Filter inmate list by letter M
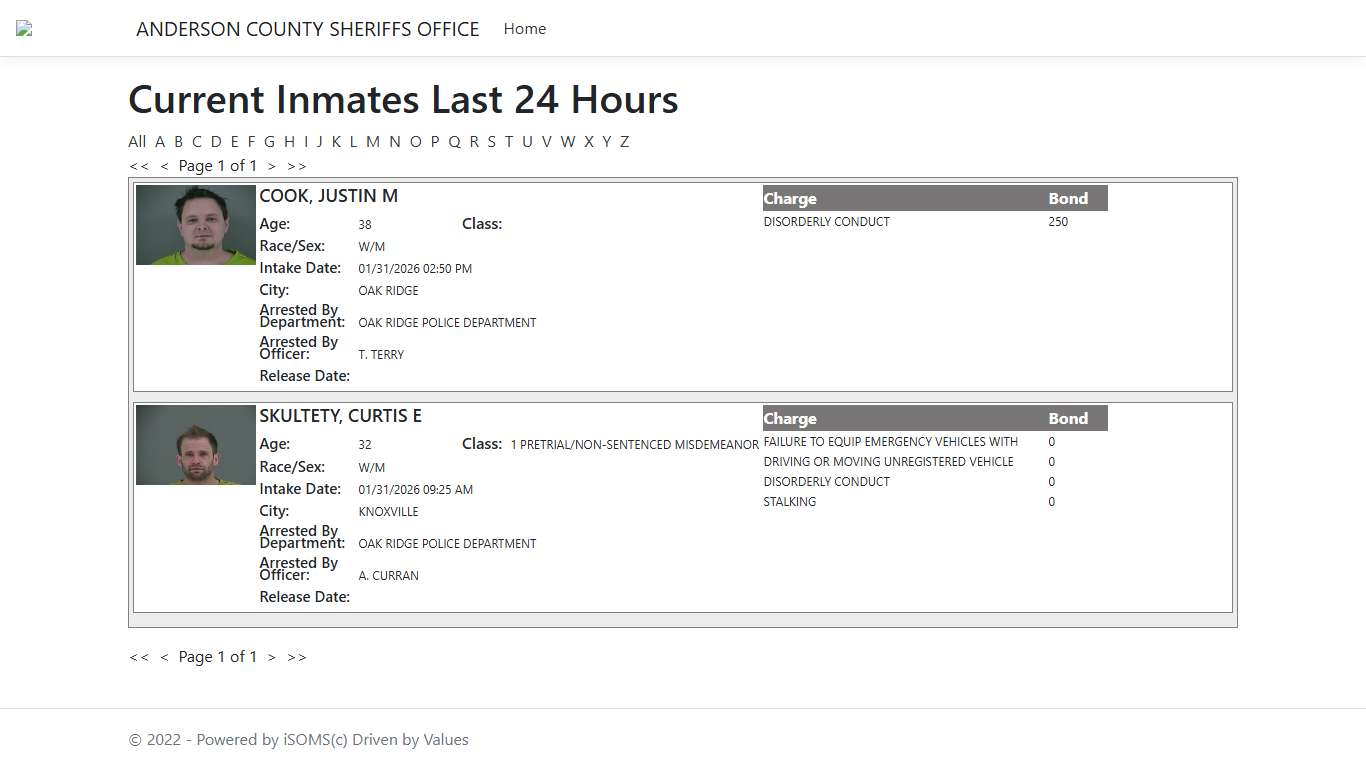Viewport: 1366px width, 768px height. (372, 141)
